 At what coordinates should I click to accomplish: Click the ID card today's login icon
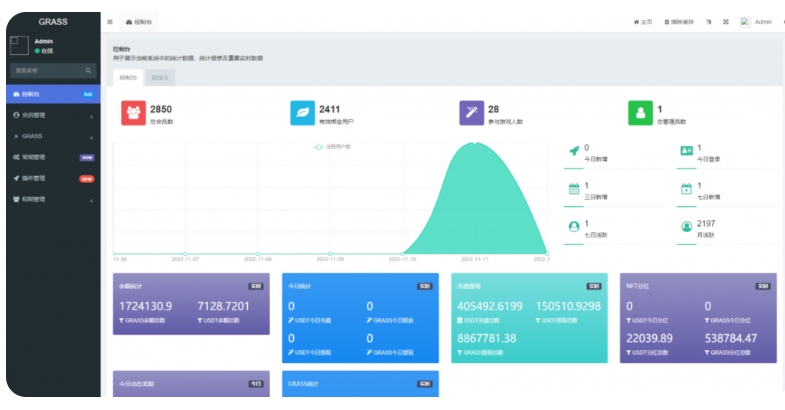[686, 151]
